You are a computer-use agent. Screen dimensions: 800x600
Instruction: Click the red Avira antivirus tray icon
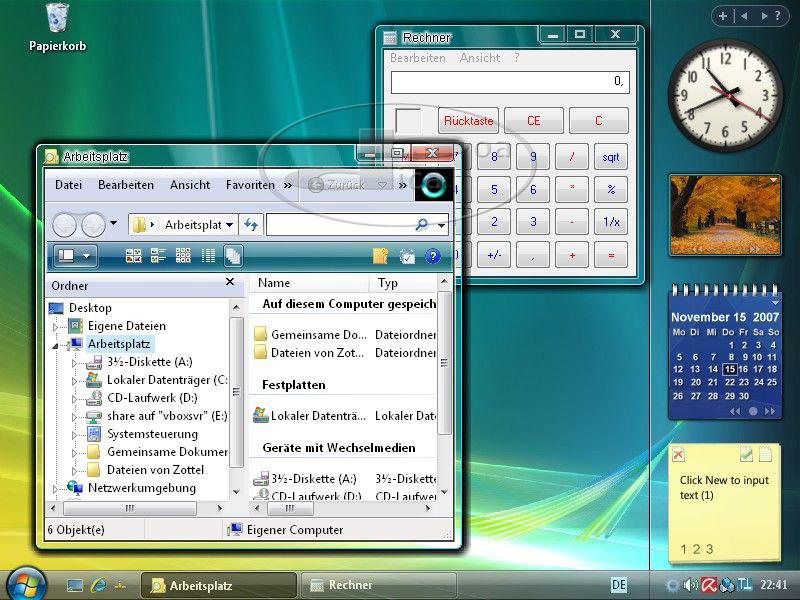coord(708,585)
